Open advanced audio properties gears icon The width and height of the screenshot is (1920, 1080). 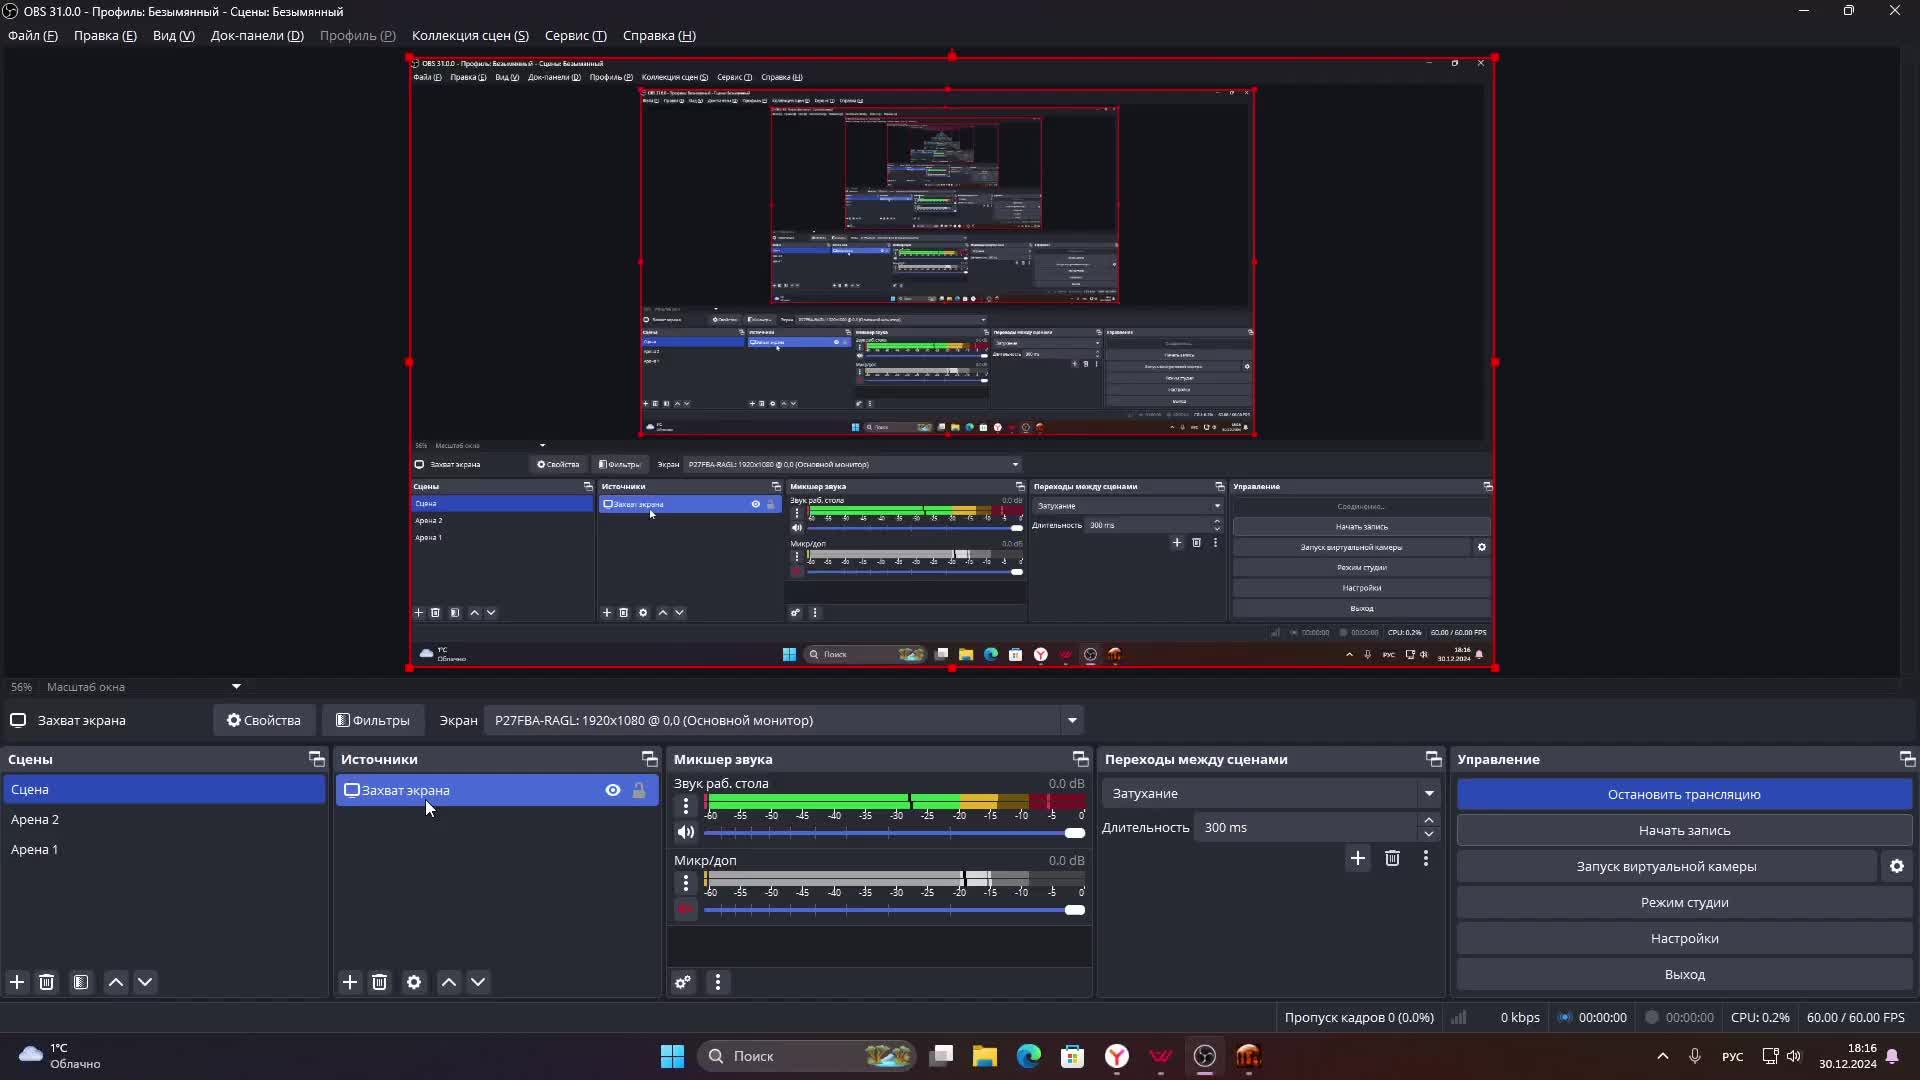pyautogui.click(x=683, y=982)
